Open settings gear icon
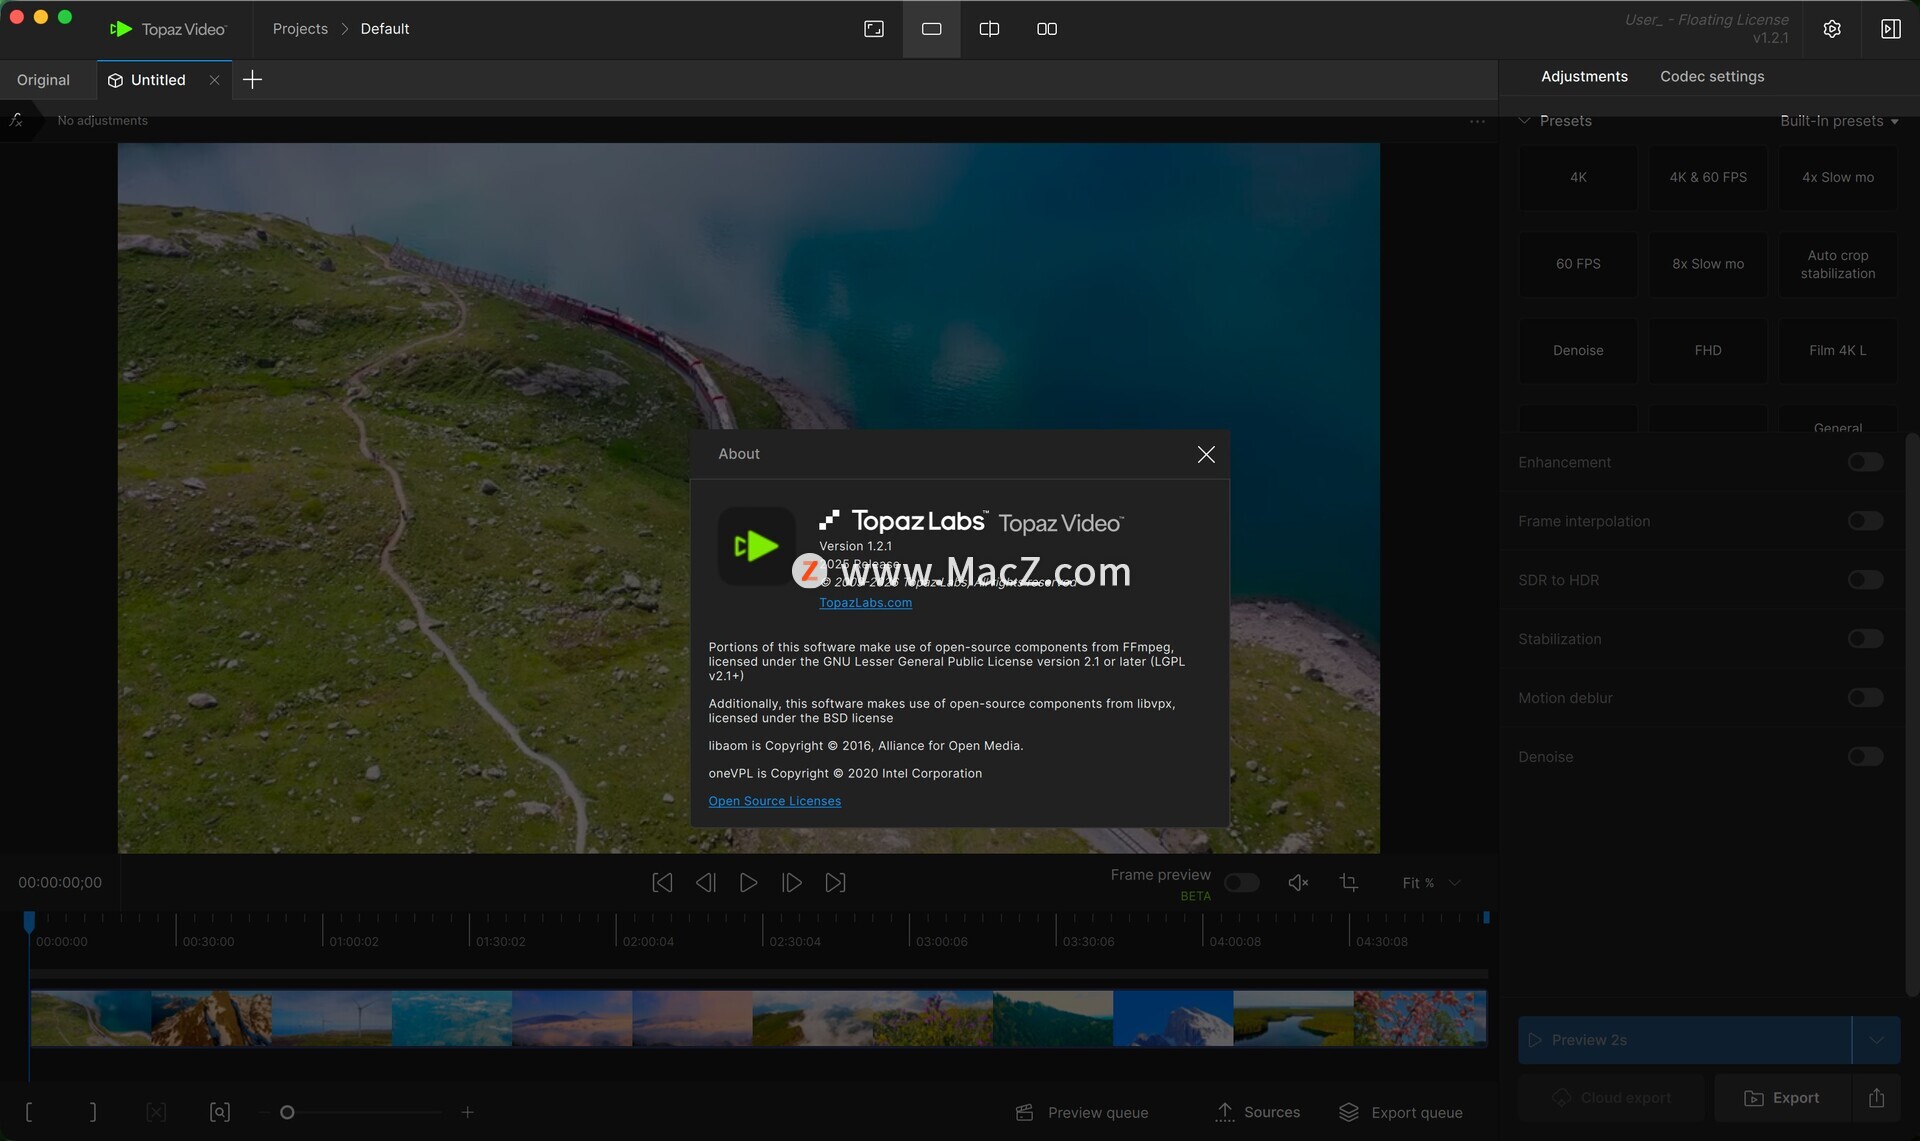Screen dimensions: 1920x1141 pos(1831,29)
